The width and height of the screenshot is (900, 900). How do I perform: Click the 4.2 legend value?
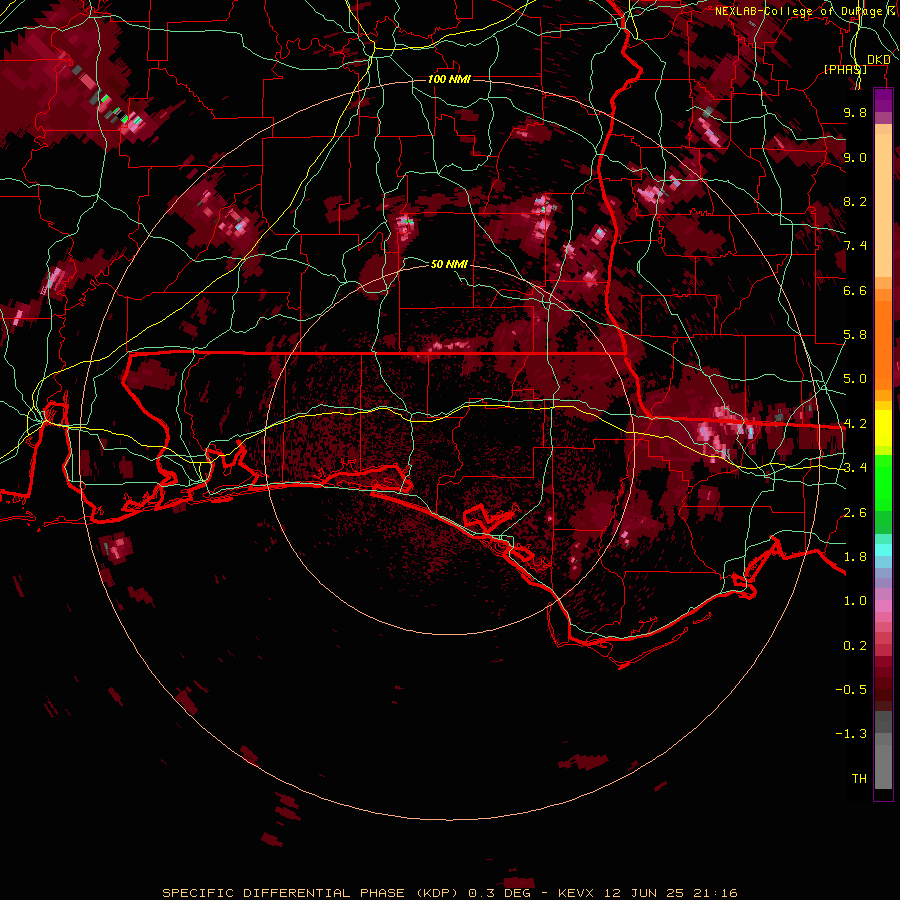click(x=855, y=424)
